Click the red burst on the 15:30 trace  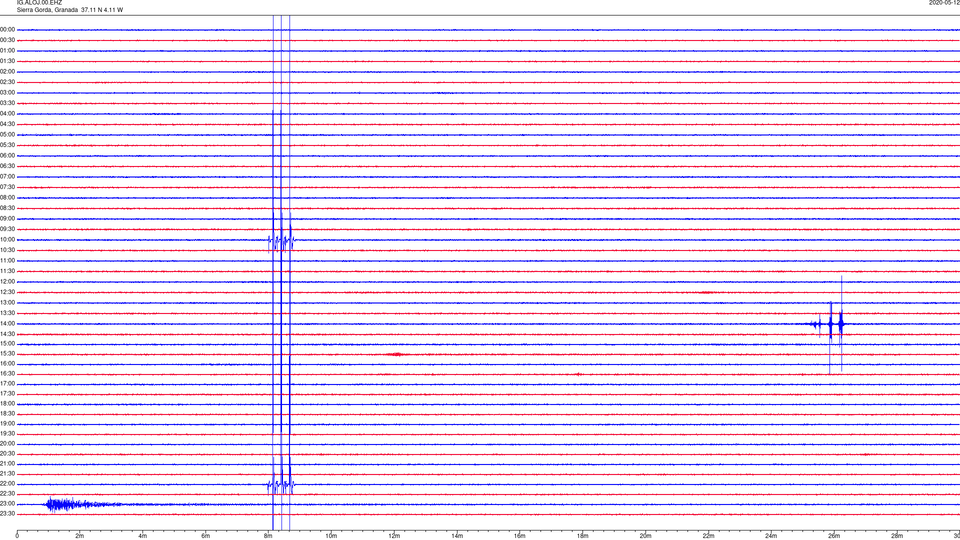[x=396, y=354]
